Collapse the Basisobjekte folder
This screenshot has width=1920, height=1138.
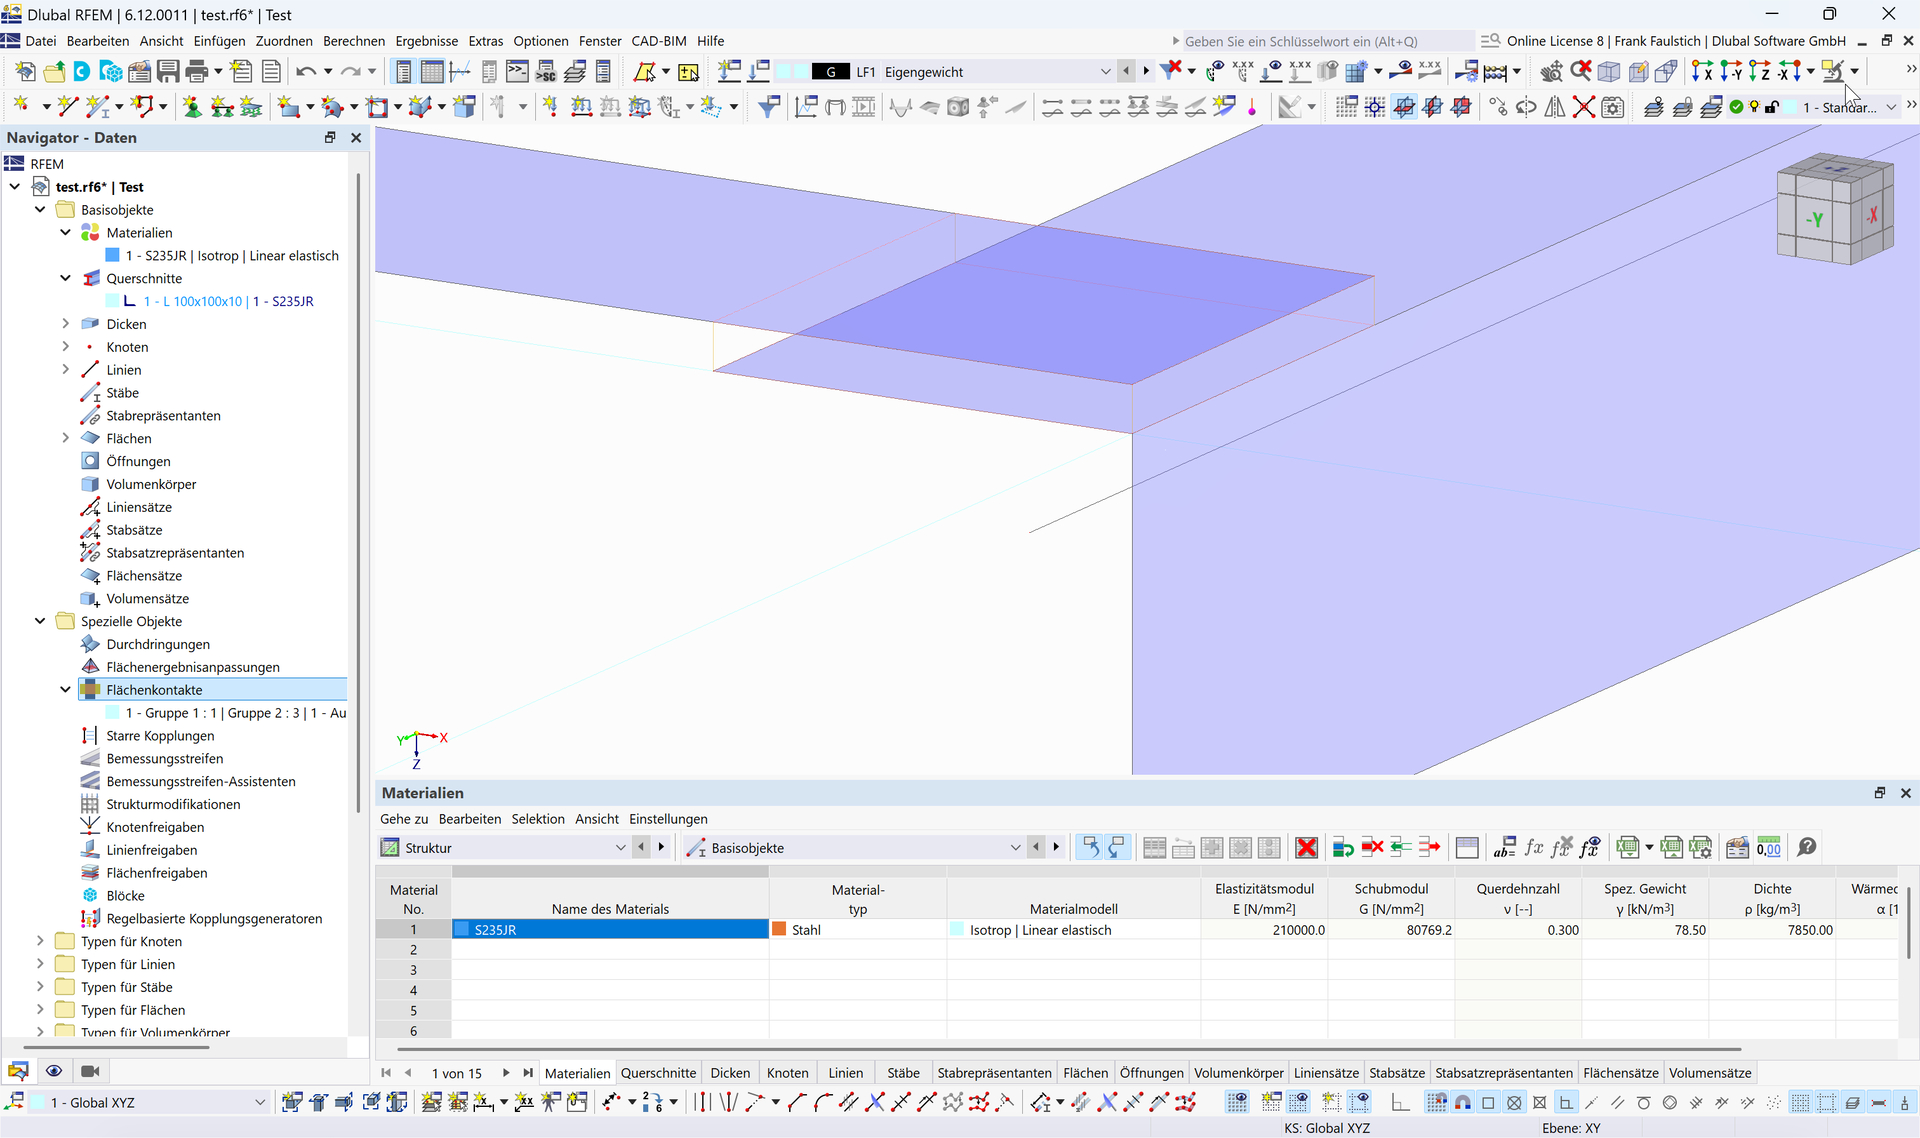click(x=40, y=209)
